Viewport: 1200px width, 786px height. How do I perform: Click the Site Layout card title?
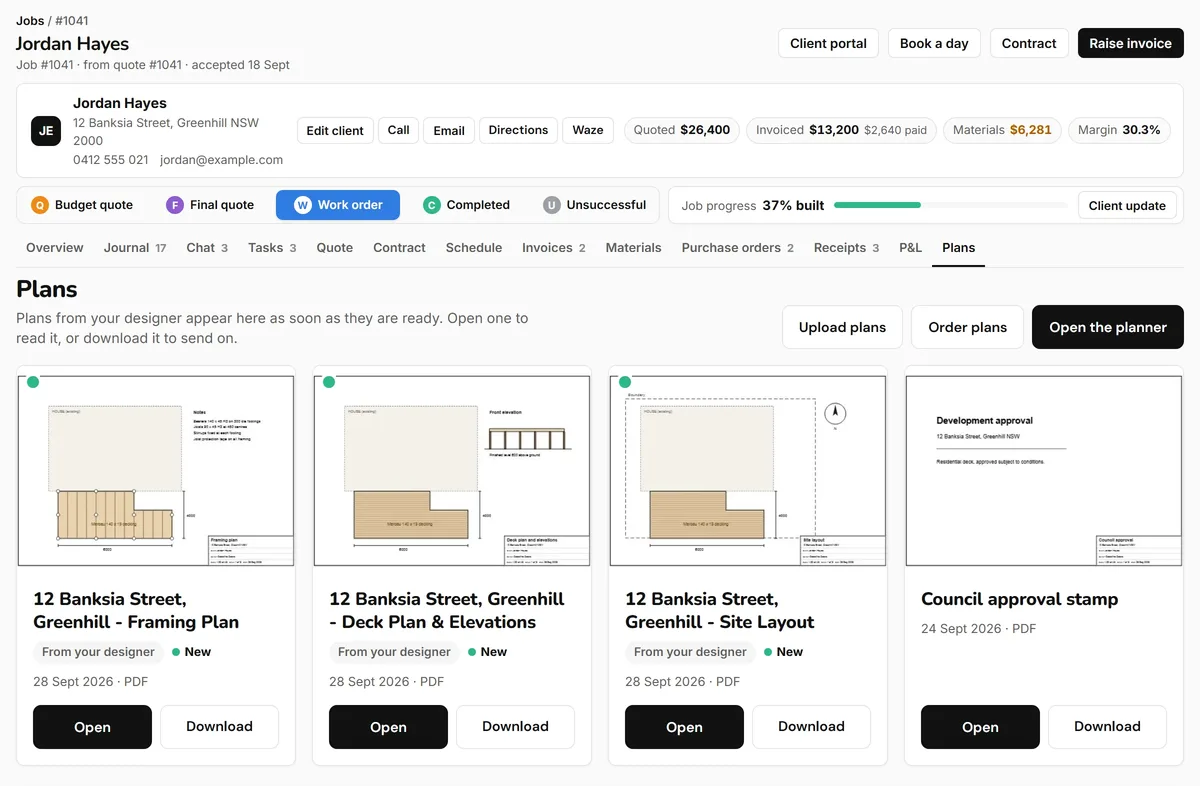[720, 610]
